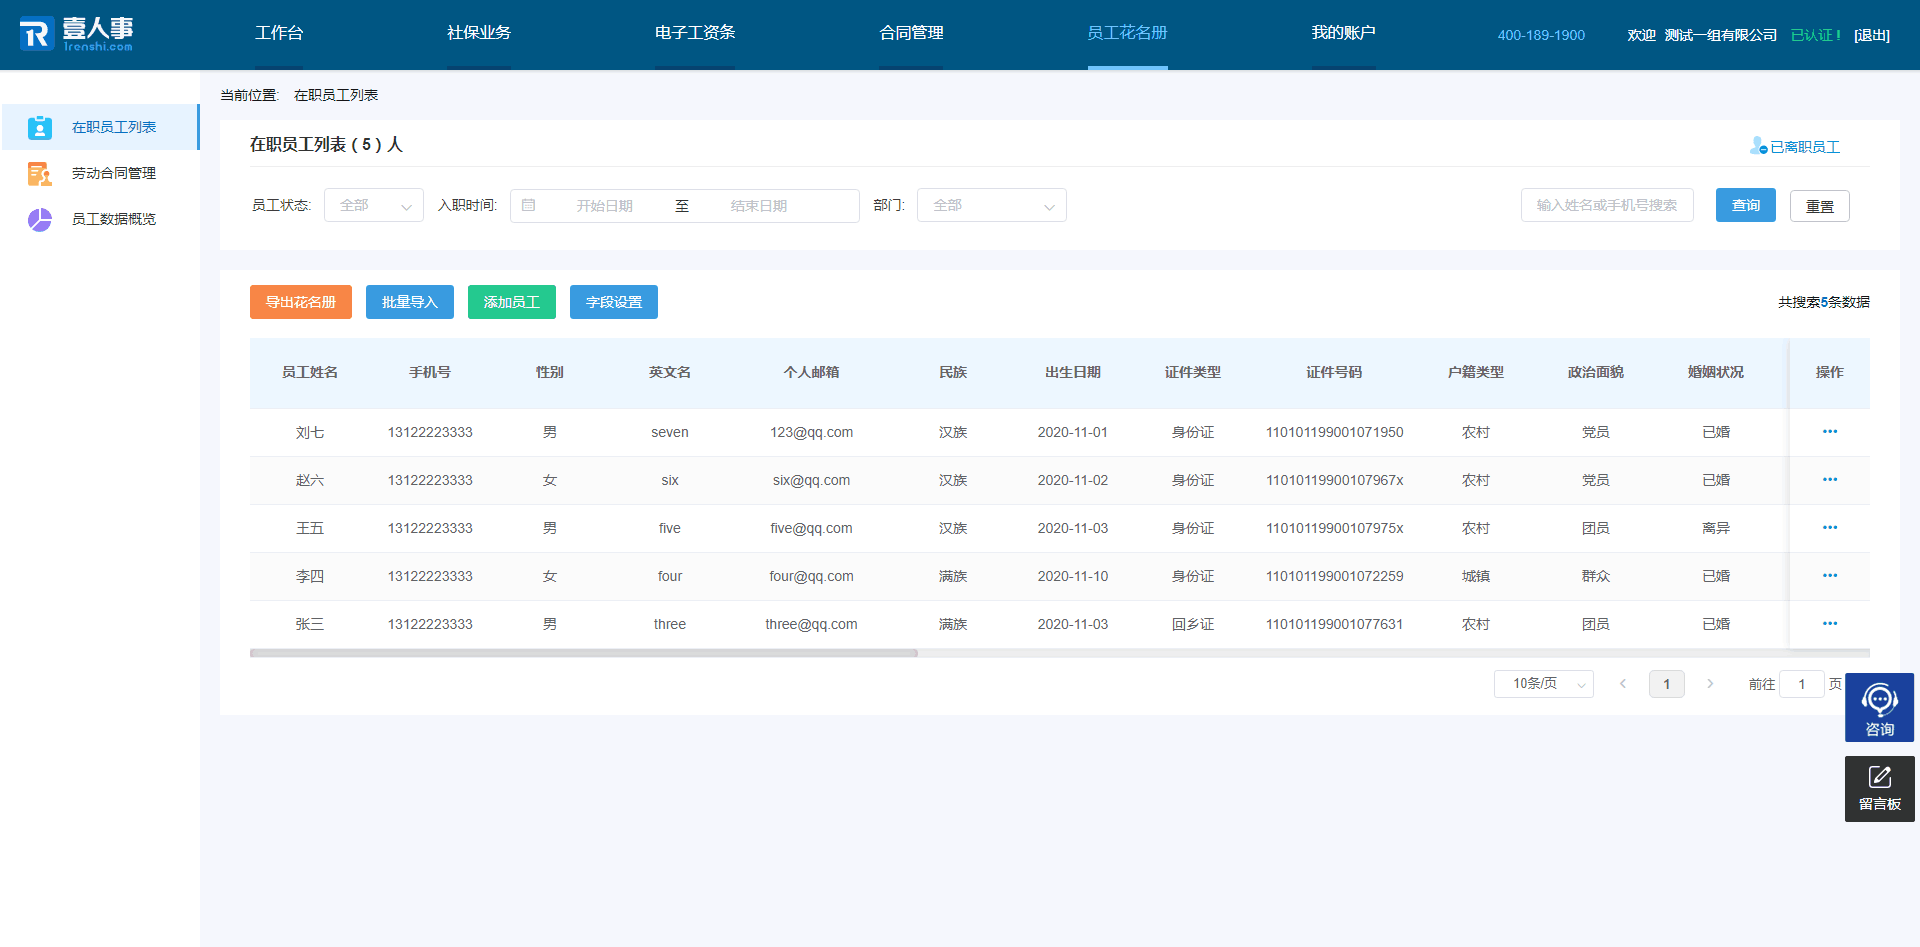This screenshot has height=947, width=1920.
Task: Click the 劳动合同管理 sidebar icon
Action: point(40,173)
